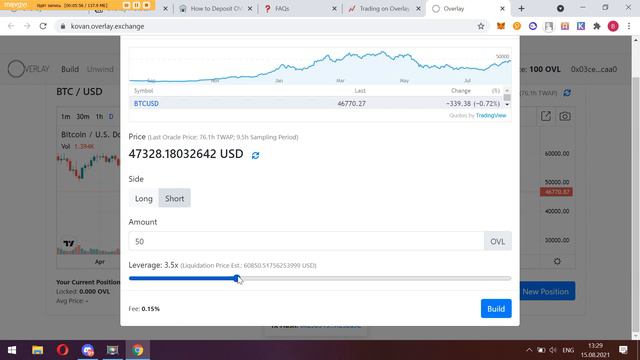The width and height of the screenshot is (640, 360).
Task: Open Chrome profile avatar
Action: (x=613, y=26)
